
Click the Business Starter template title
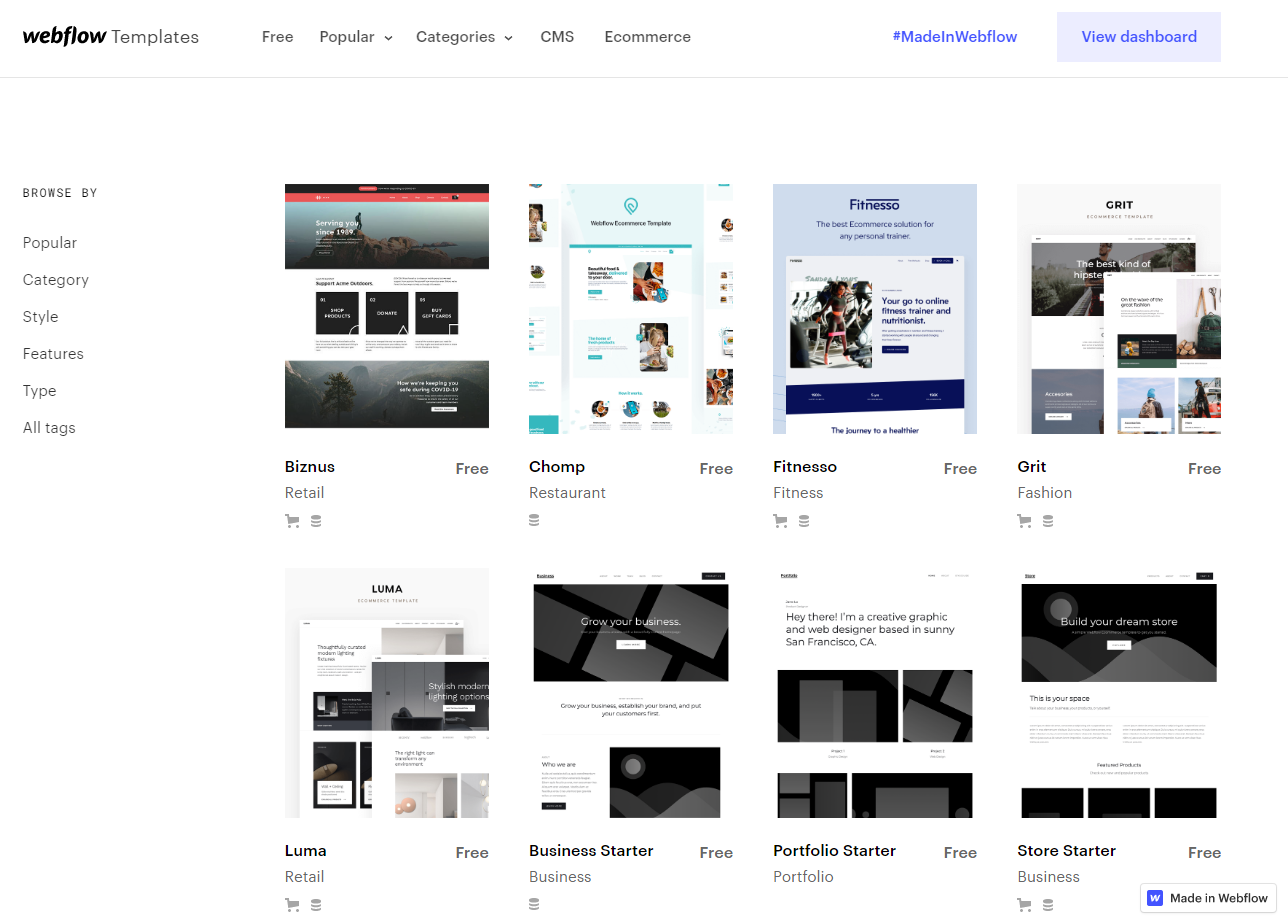pyautogui.click(x=591, y=851)
